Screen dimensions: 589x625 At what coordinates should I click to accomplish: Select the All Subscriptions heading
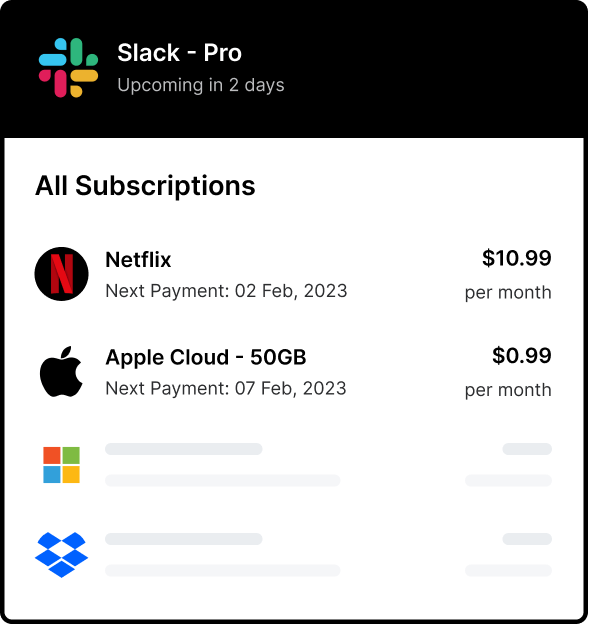pos(145,186)
